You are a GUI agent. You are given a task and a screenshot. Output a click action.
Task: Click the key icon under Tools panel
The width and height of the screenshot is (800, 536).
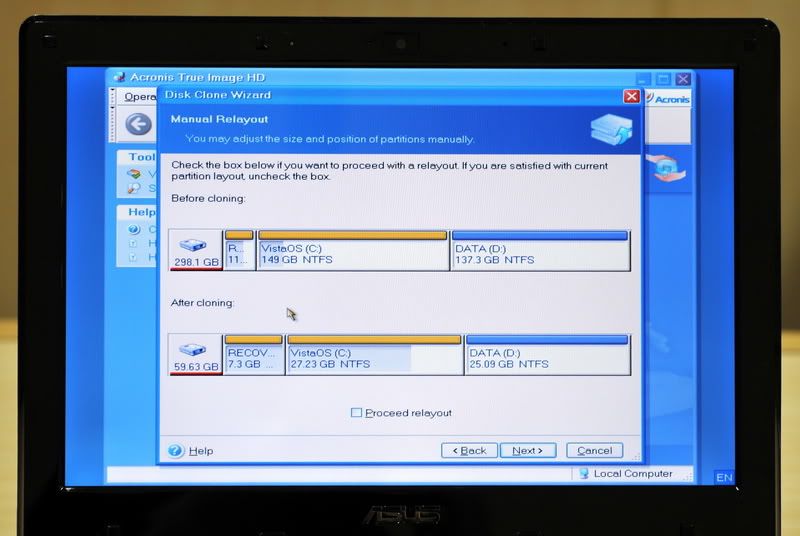(134, 188)
